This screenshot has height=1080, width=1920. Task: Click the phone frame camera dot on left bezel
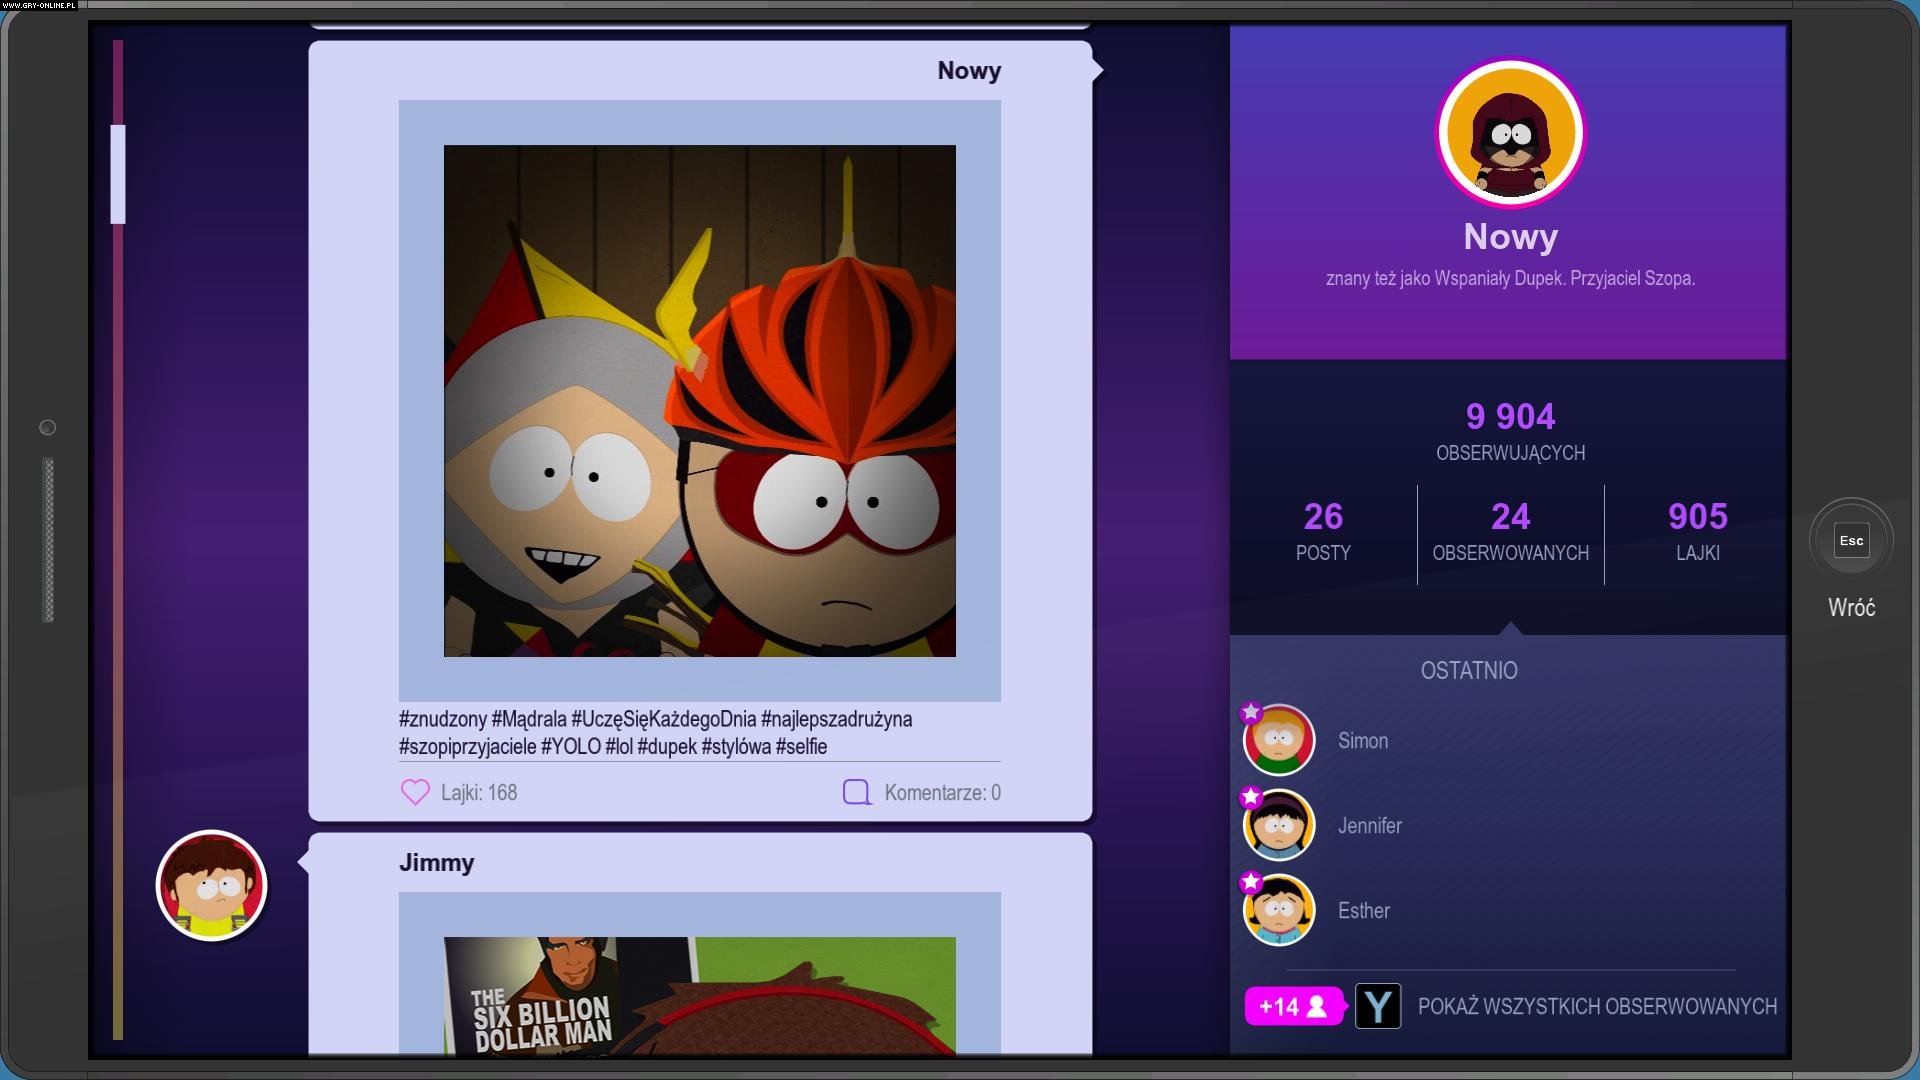(x=47, y=427)
